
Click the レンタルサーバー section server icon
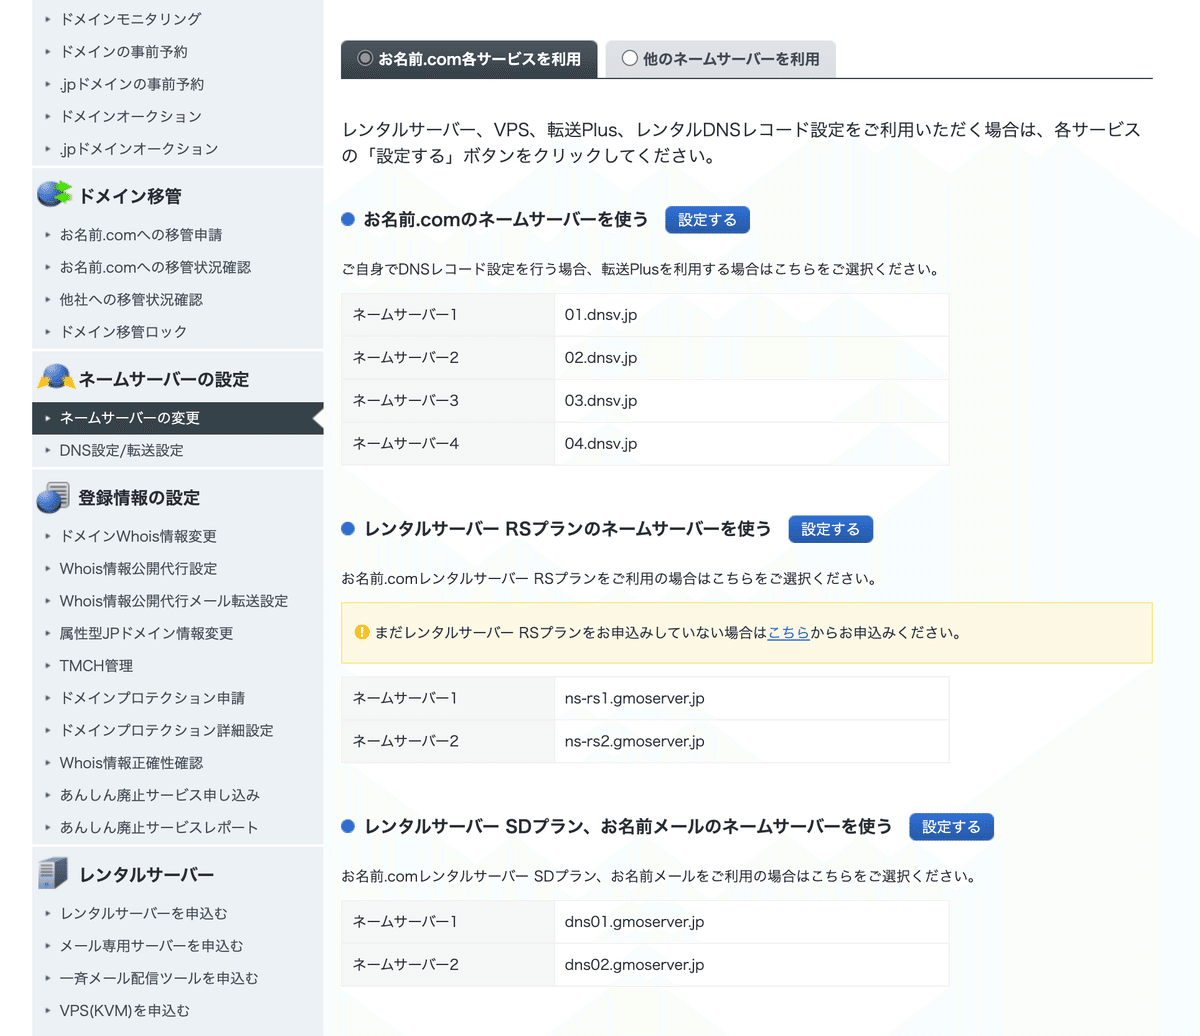coord(54,873)
